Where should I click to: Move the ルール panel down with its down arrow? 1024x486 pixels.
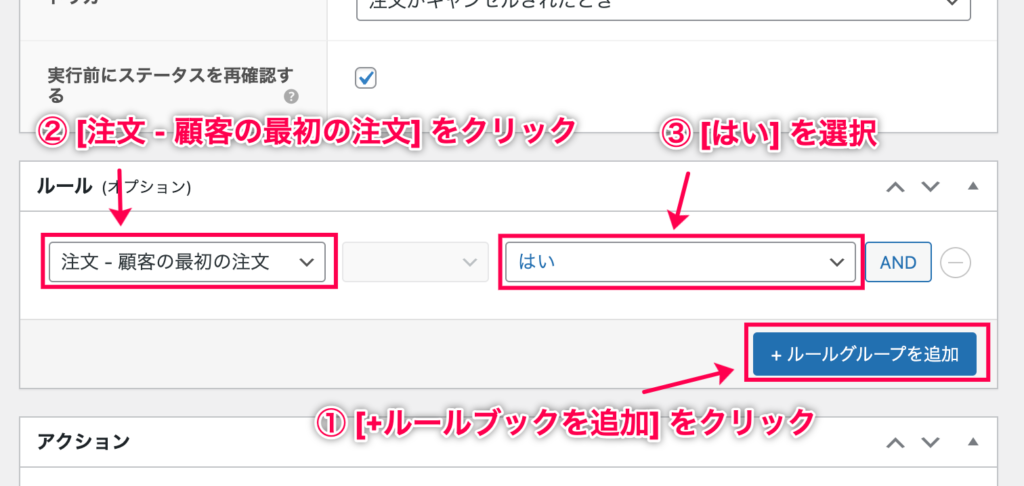click(929, 187)
